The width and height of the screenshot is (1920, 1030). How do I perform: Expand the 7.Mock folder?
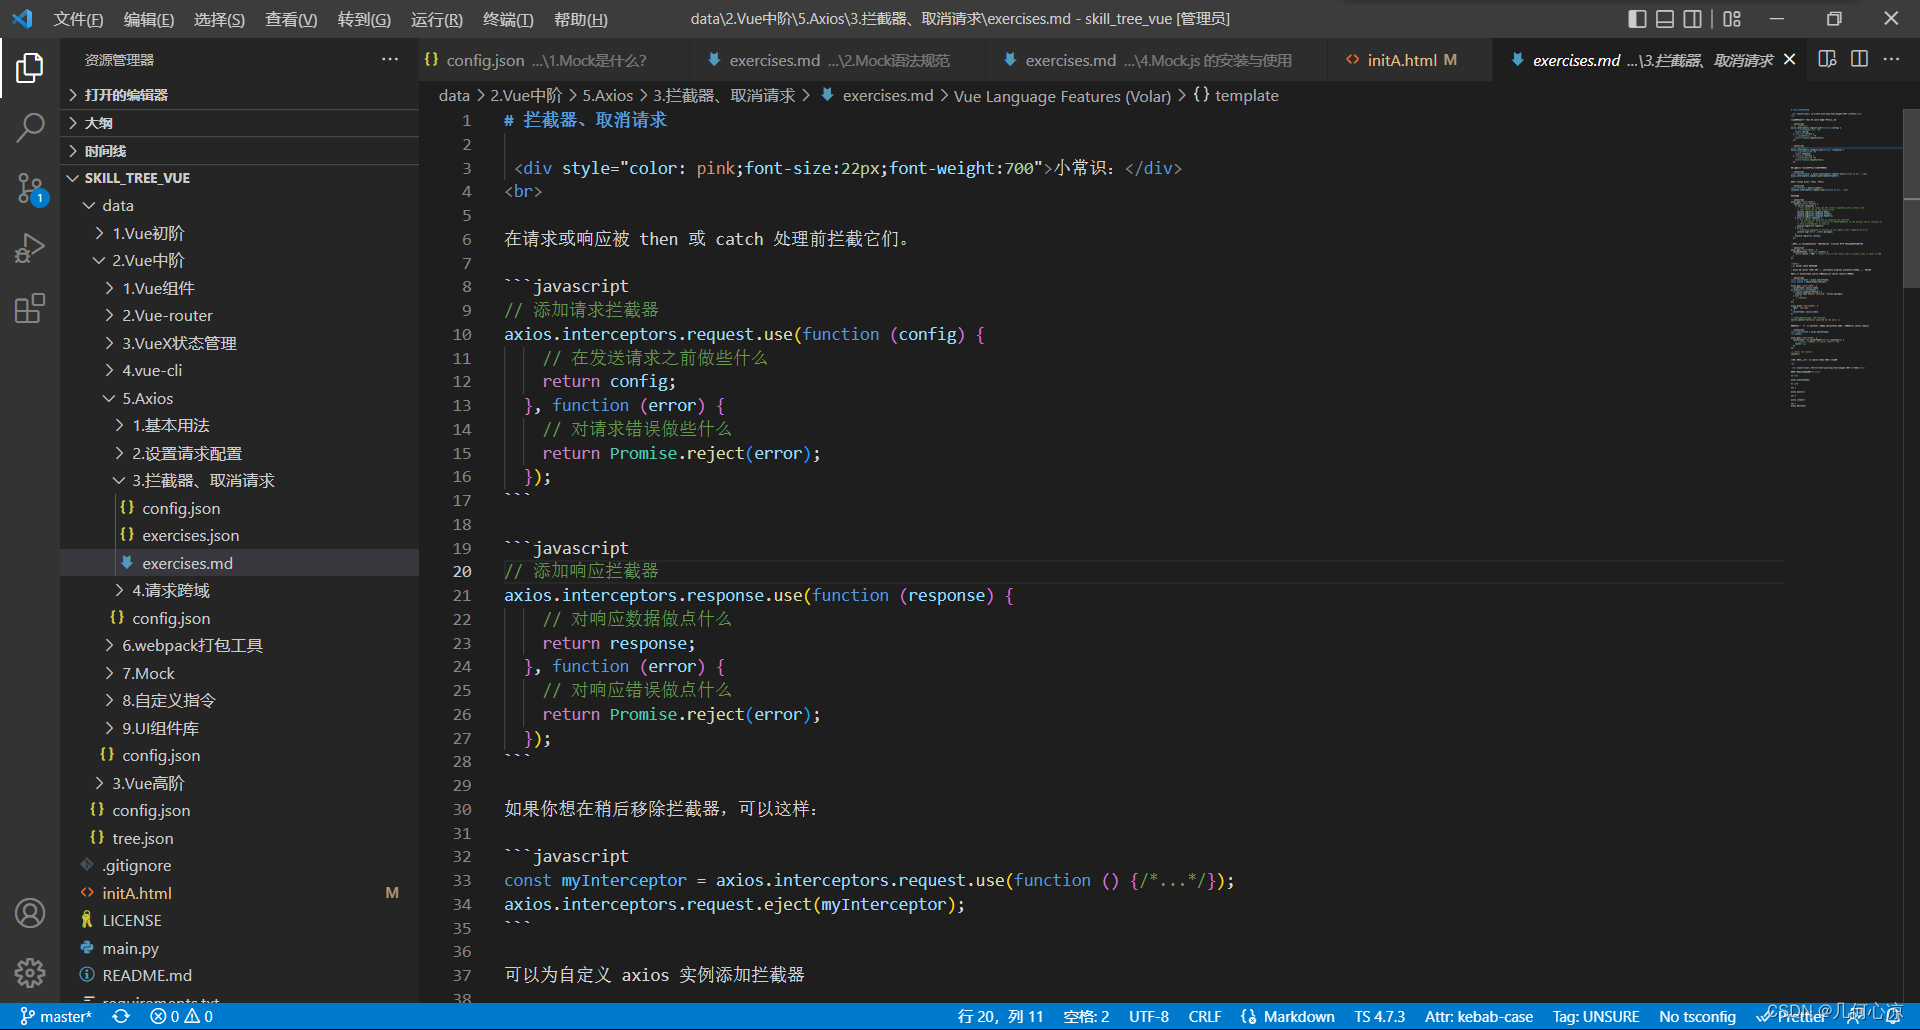[240, 673]
